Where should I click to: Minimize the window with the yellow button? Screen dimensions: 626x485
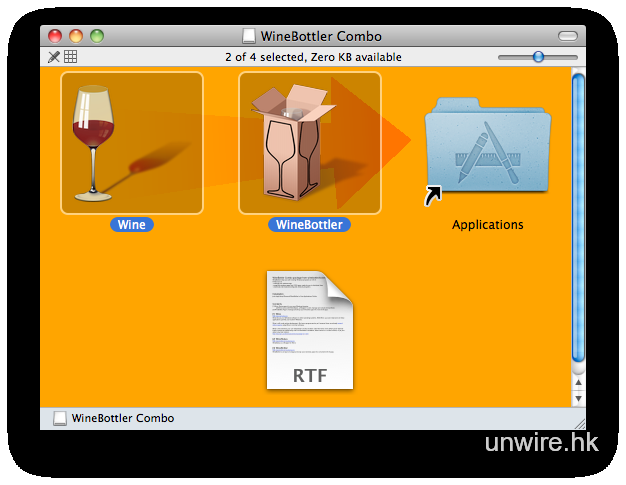(x=76, y=36)
